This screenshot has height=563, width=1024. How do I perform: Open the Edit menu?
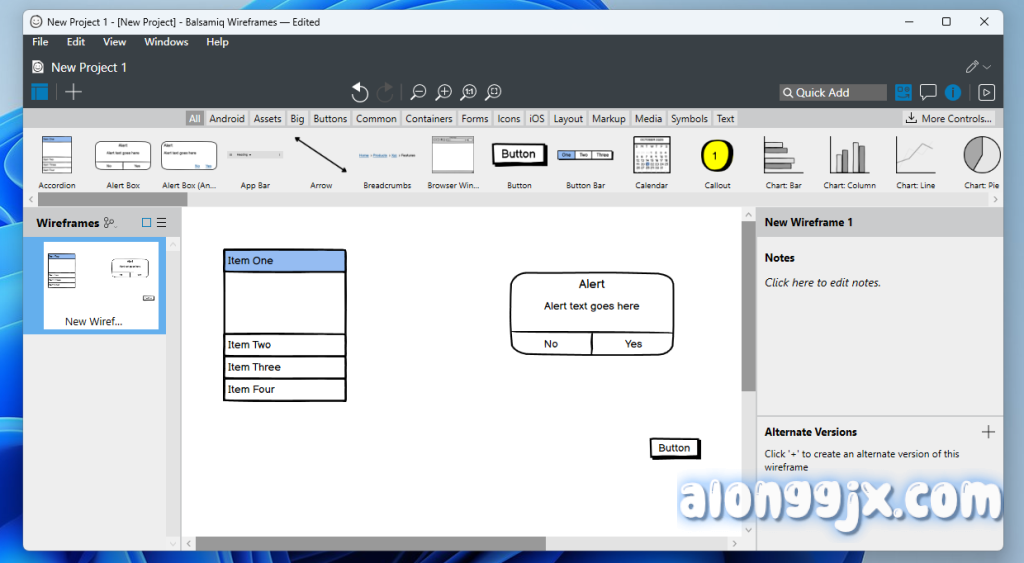pos(76,42)
